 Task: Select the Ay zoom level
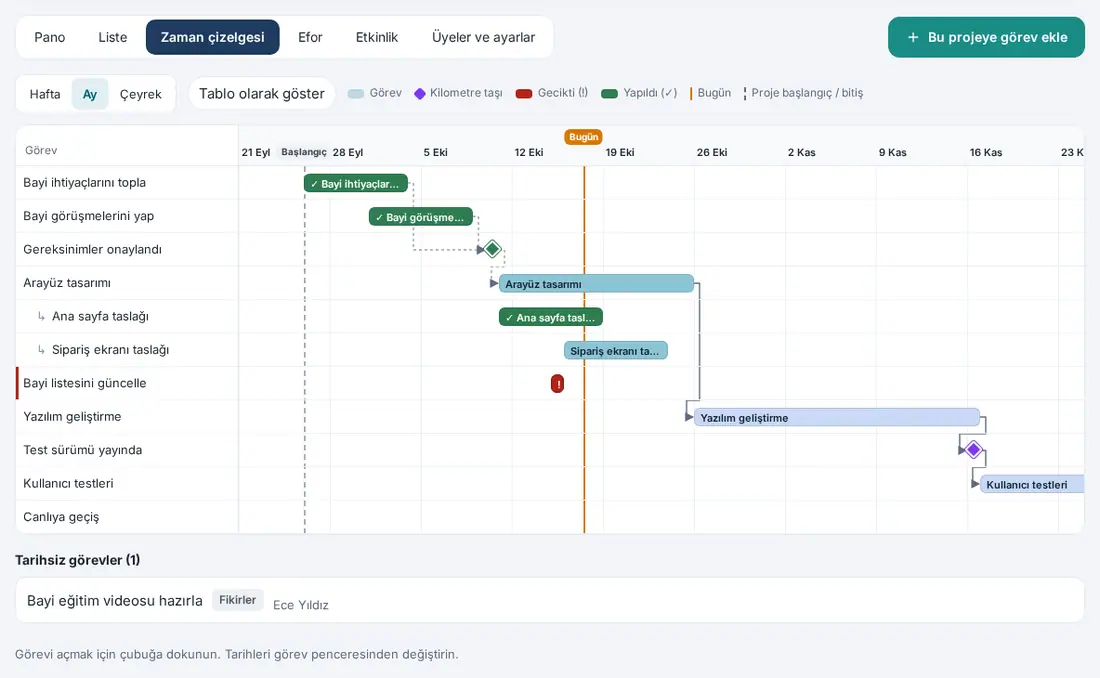click(x=90, y=94)
